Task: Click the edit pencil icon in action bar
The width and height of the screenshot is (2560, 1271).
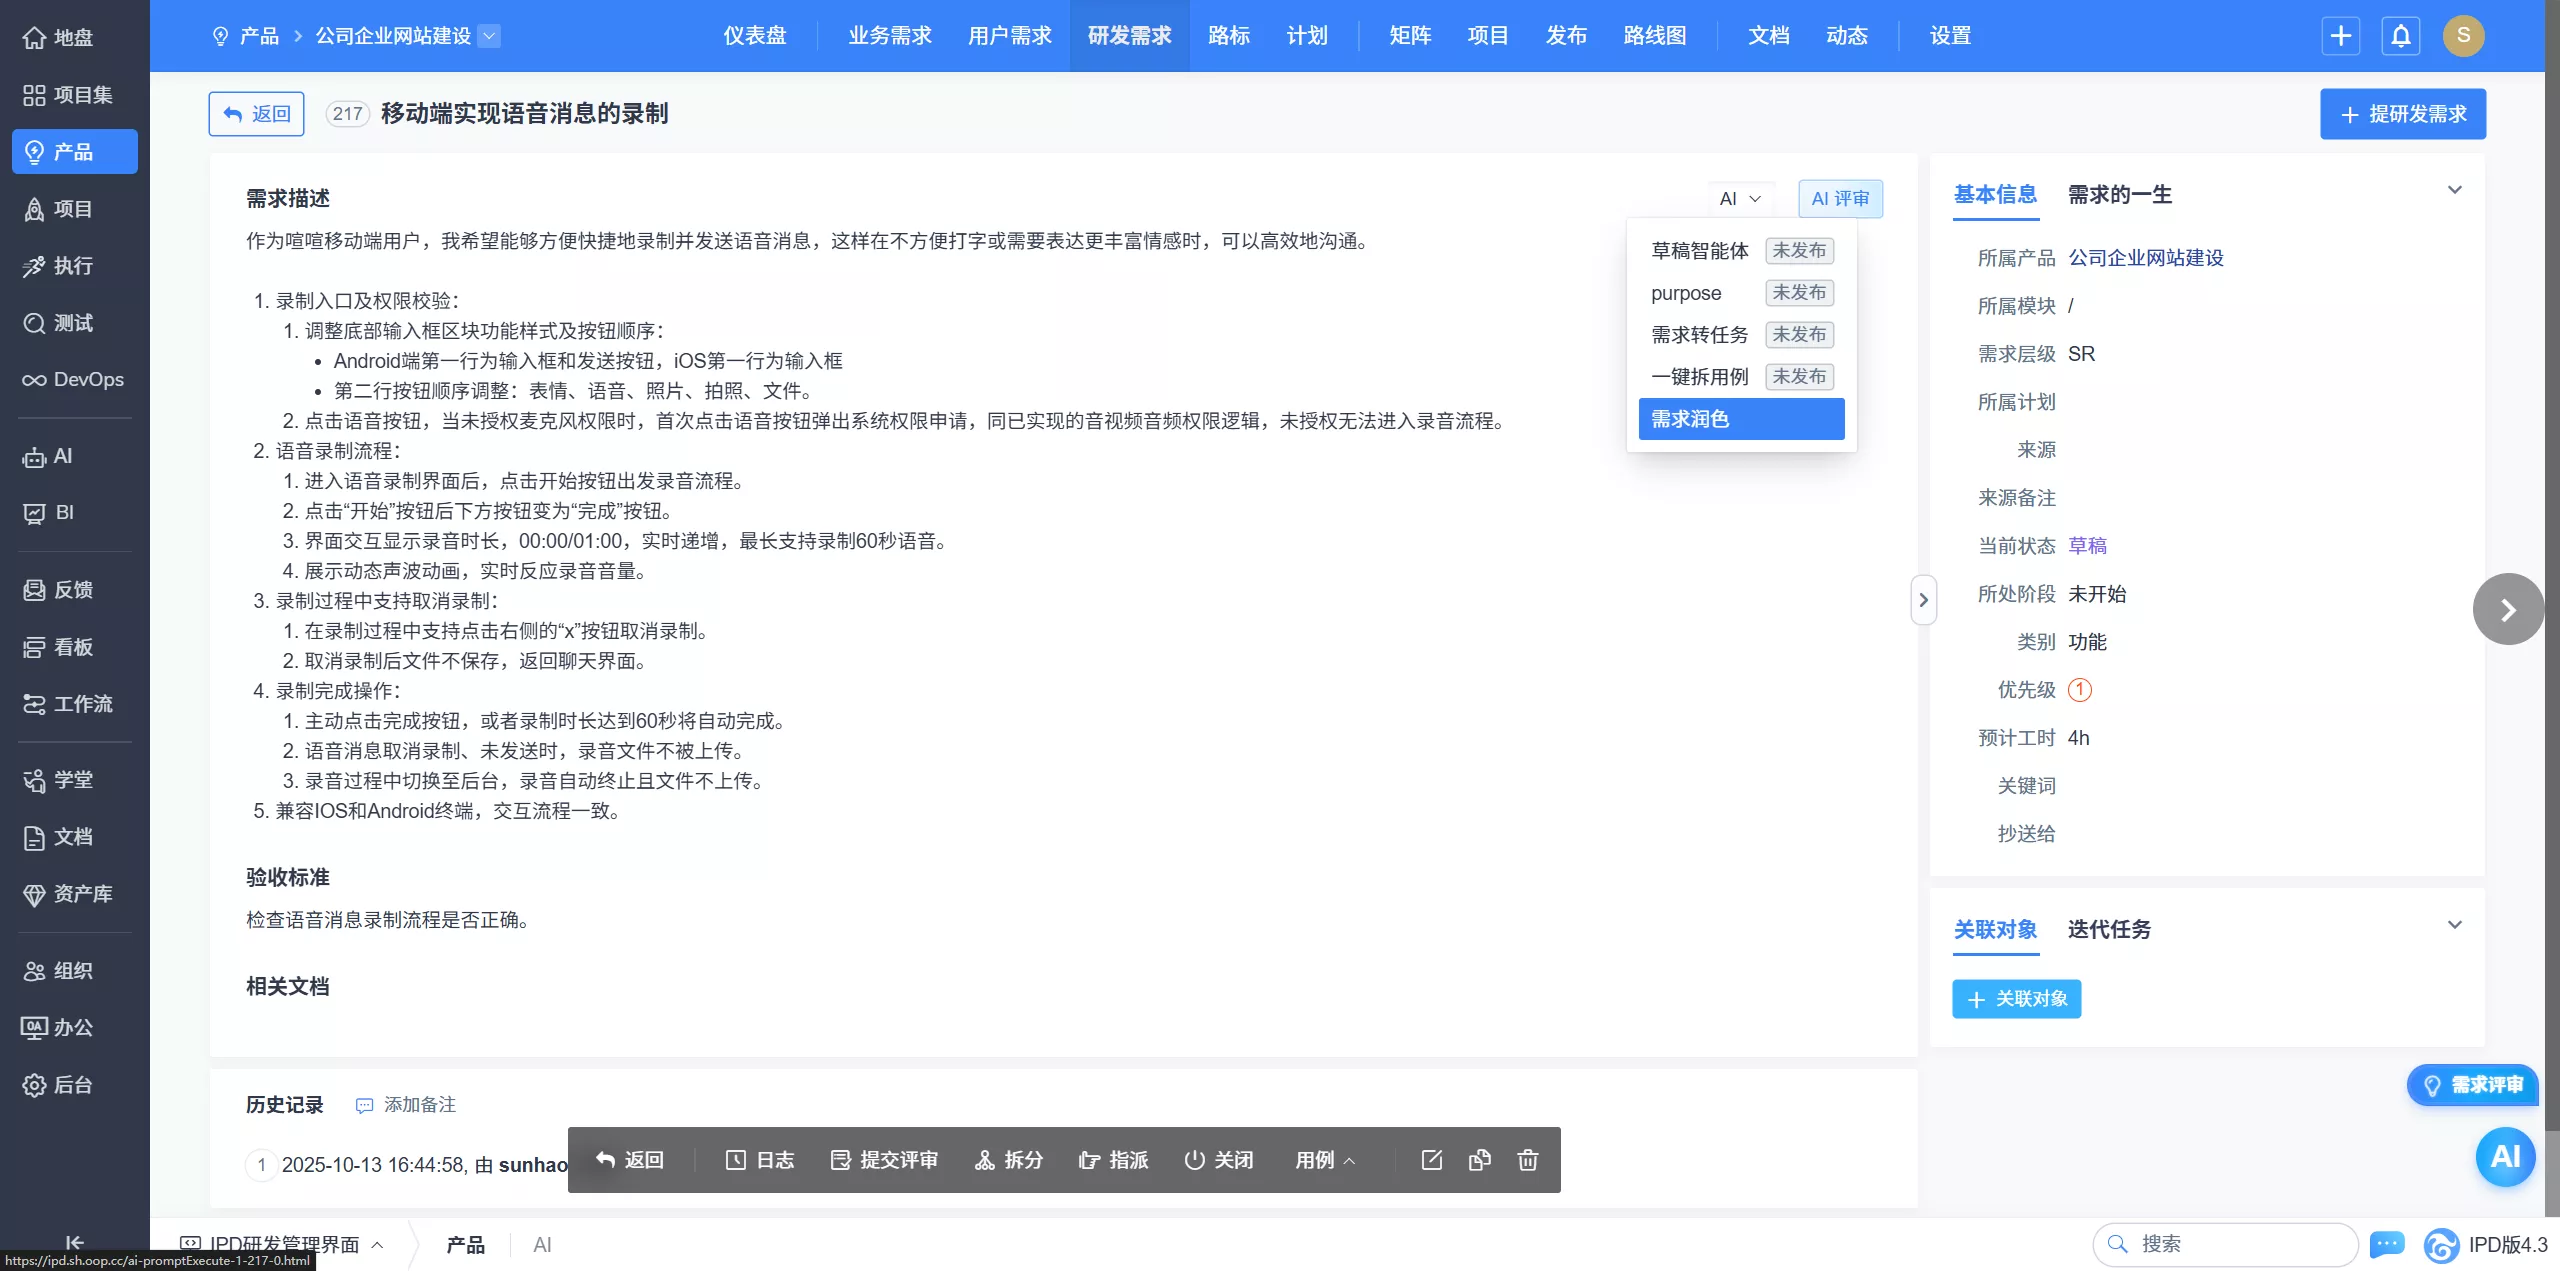Action: (x=1431, y=1160)
